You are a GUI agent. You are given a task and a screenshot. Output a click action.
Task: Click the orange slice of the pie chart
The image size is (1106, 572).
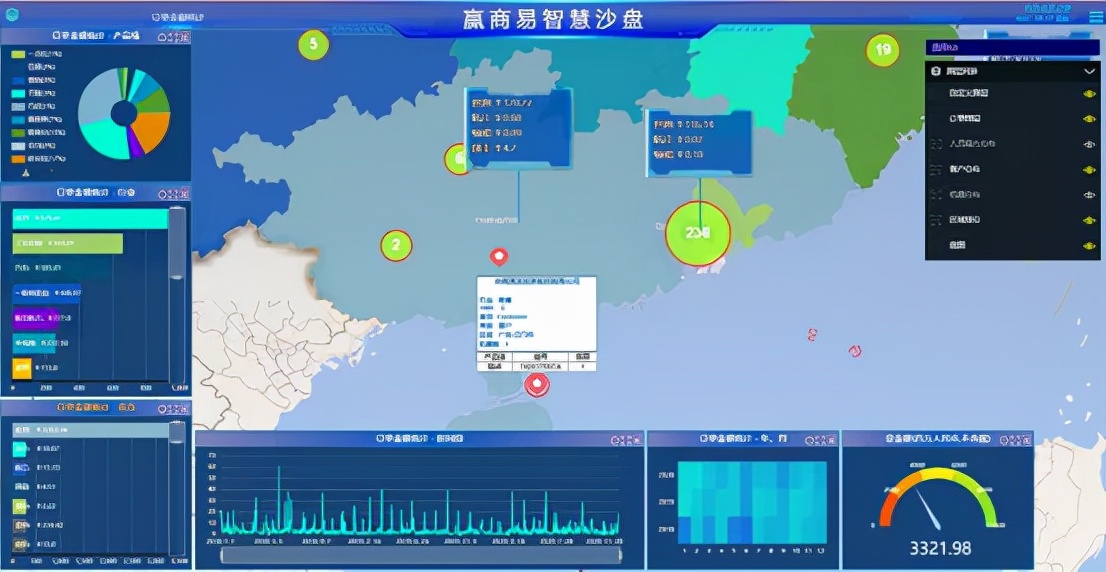coord(152,132)
